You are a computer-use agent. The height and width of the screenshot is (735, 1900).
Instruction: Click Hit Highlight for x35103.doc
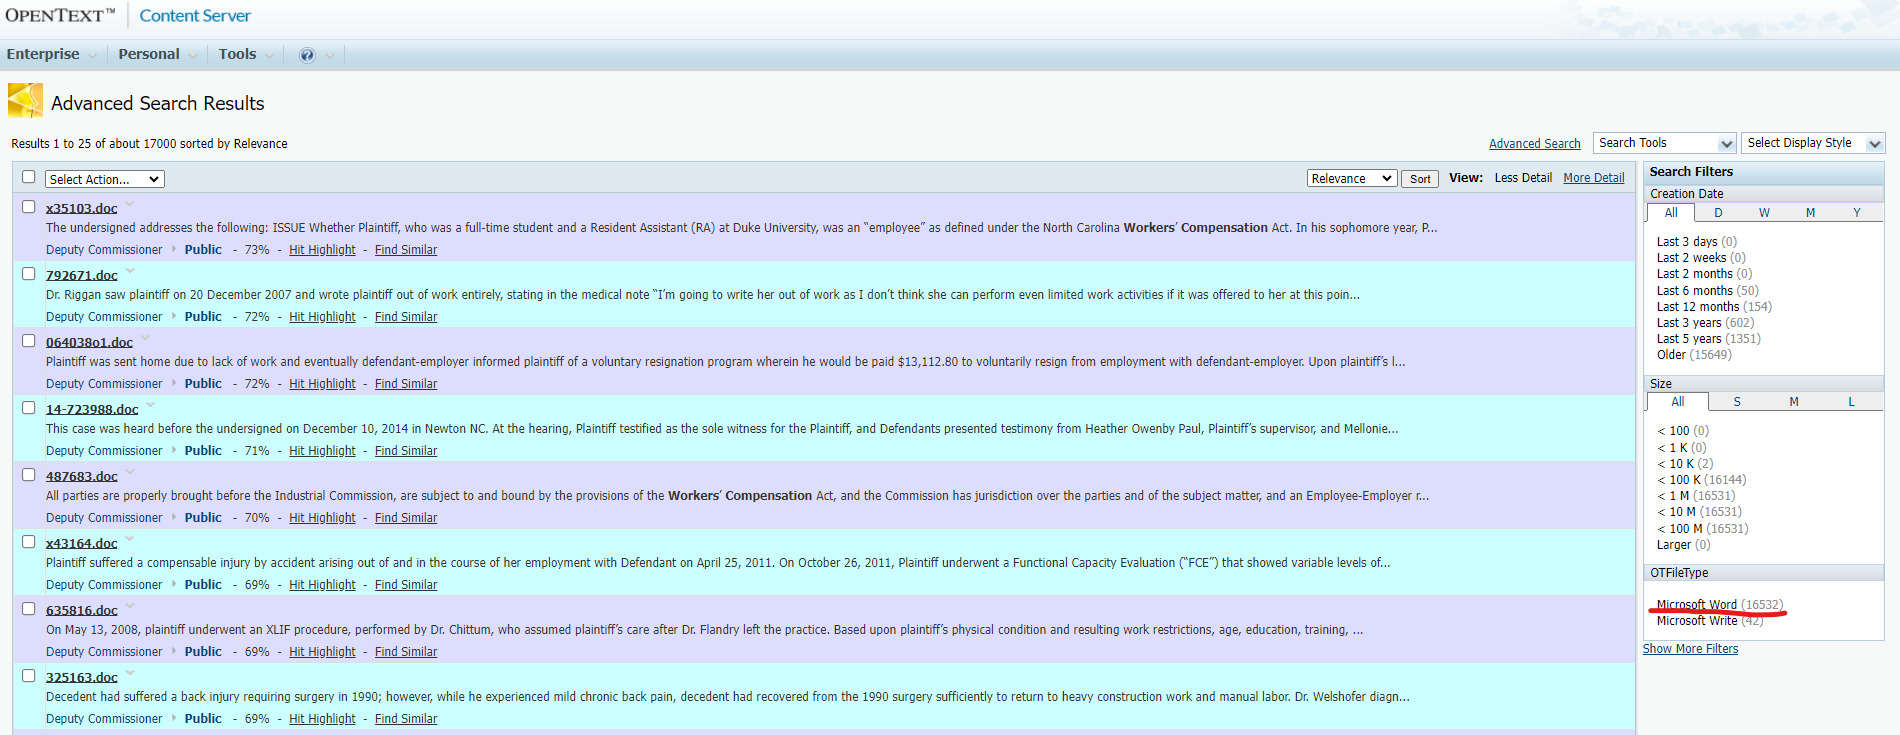pos(322,250)
